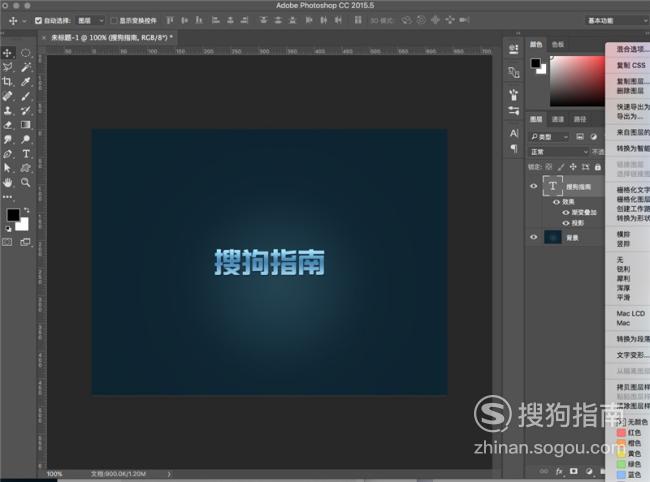The height and width of the screenshot is (482, 650).
Task: Switch to the 通道 tab
Action: point(558,119)
